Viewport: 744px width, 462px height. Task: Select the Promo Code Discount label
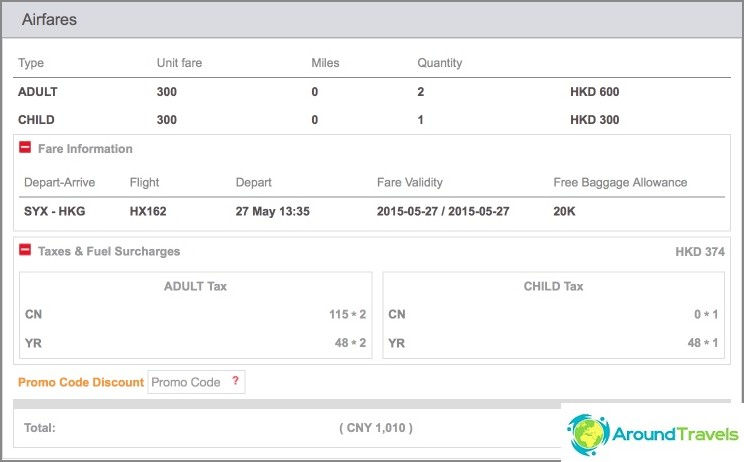(81, 382)
